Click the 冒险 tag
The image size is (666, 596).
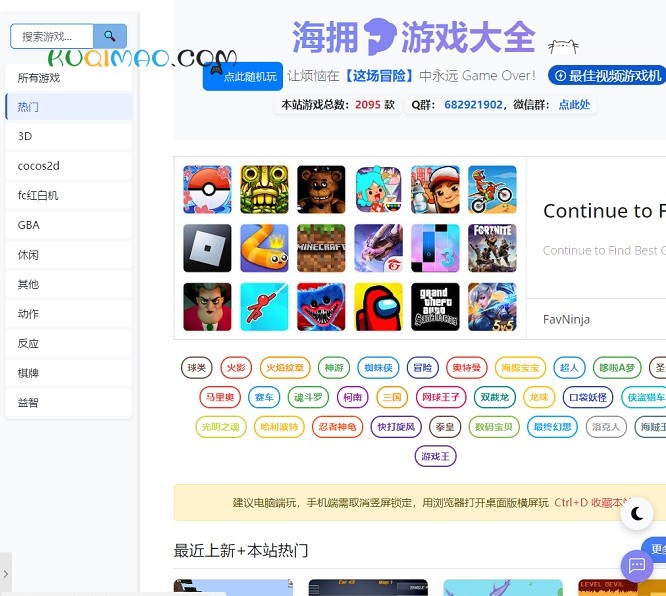pos(423,367)
